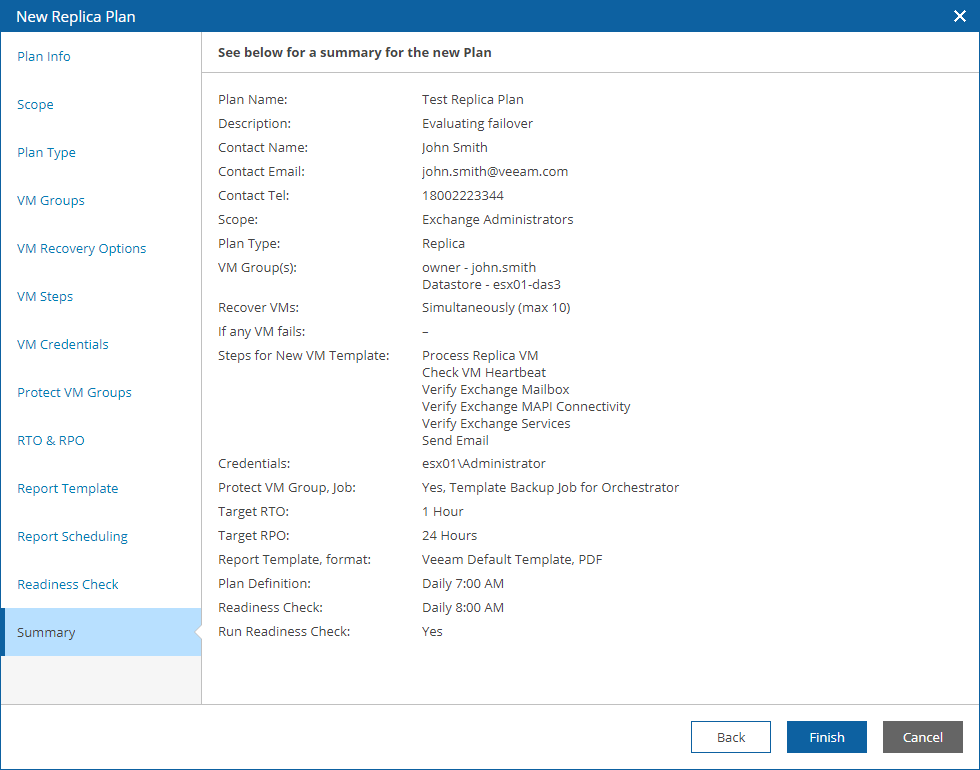Click the 'Protect VM Group, Job:' label
This screenshot has height=770, width=980.
(287, 488)
